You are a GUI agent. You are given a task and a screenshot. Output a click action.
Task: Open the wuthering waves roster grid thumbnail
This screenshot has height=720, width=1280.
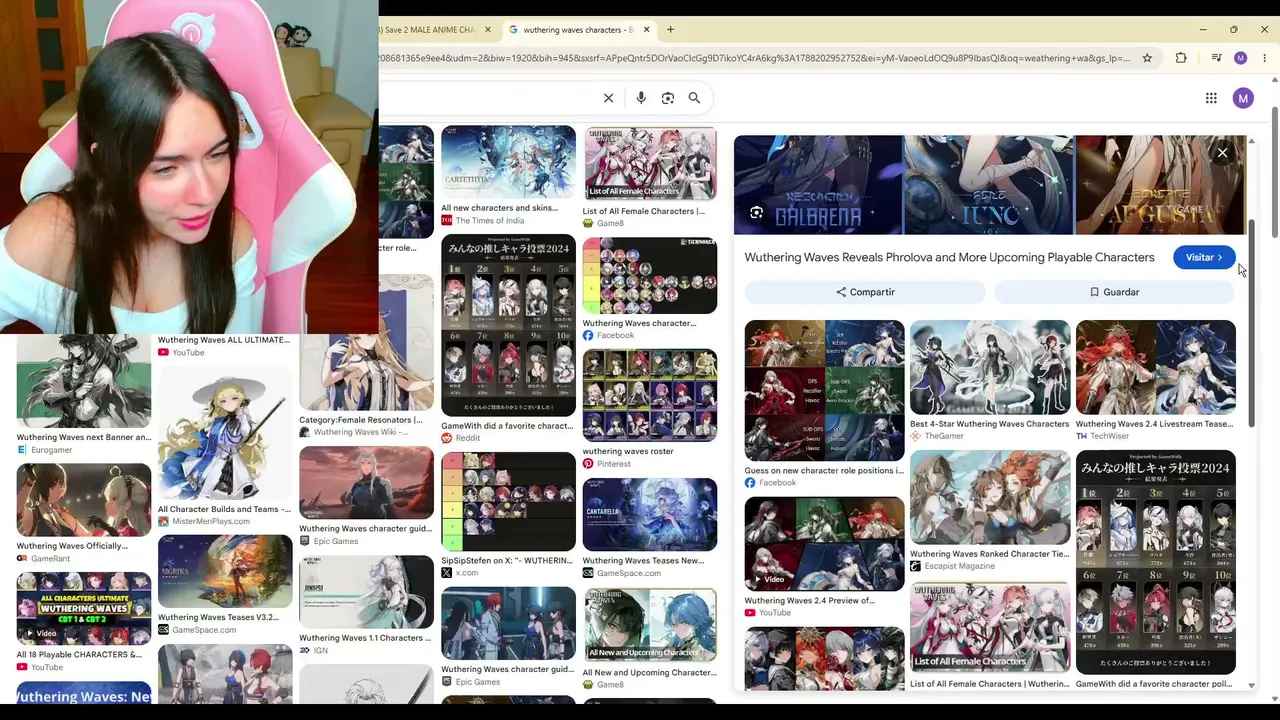650,395
